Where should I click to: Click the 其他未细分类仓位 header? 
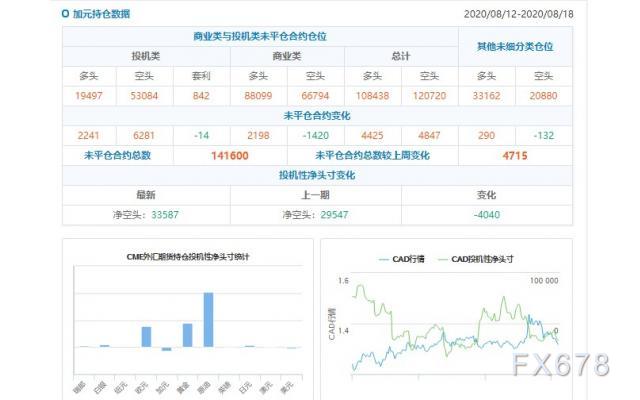[515, 47]
